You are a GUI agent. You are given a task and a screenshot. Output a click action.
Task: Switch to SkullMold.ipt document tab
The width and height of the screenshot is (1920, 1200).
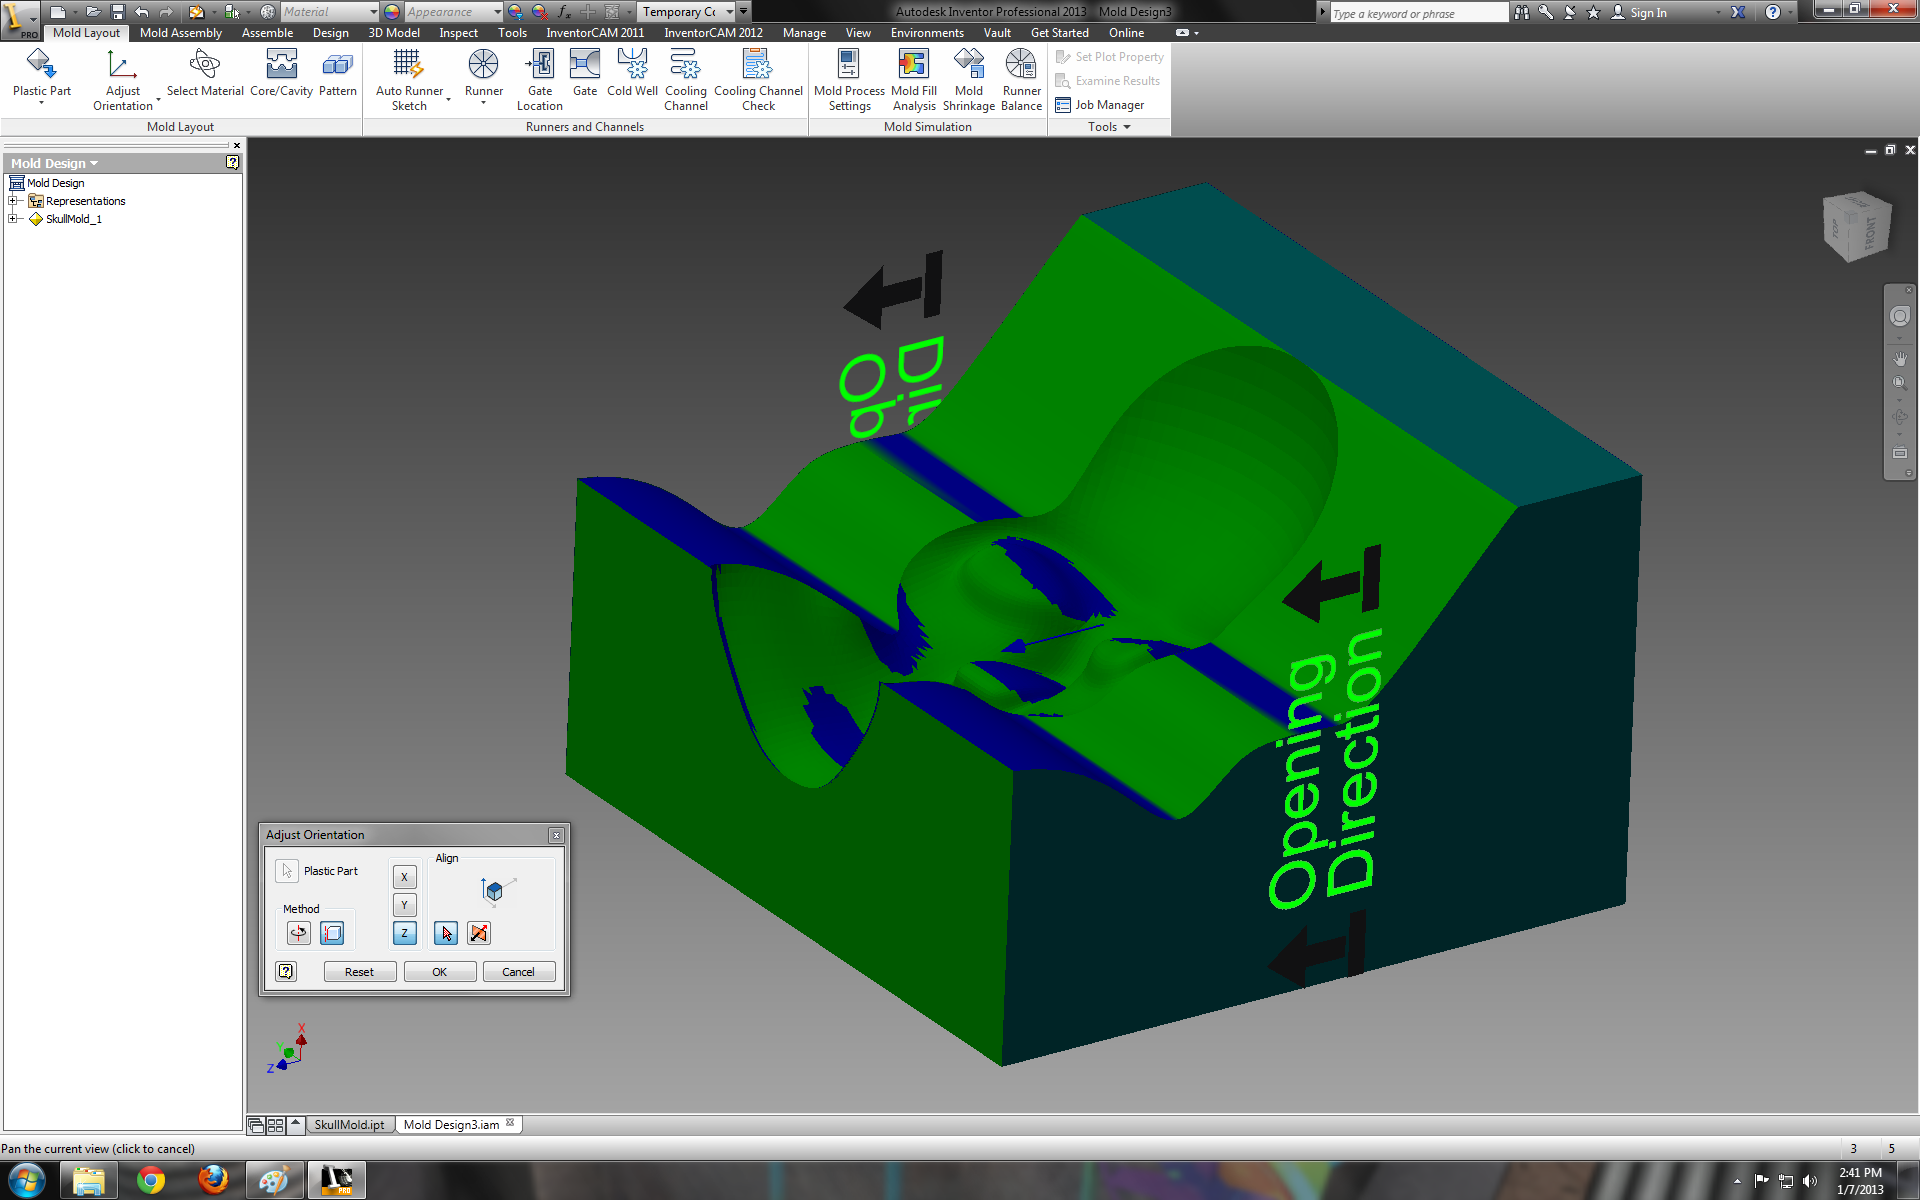(349, 1125)
